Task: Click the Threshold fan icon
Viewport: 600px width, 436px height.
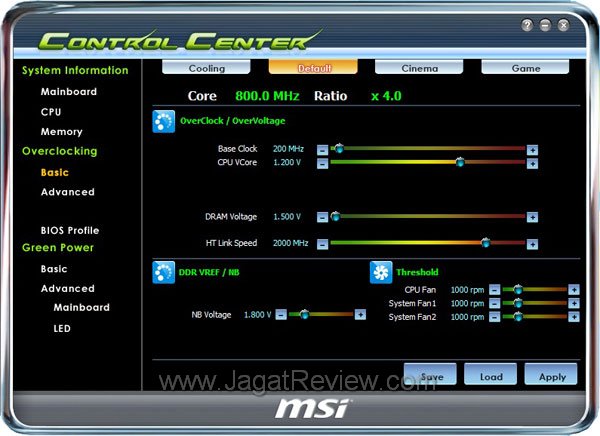Action: point(381,272)
